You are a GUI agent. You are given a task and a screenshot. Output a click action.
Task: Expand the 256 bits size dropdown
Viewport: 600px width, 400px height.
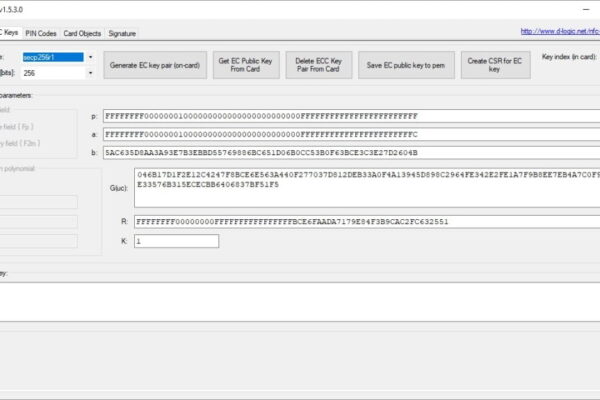[x=91, y=73]
